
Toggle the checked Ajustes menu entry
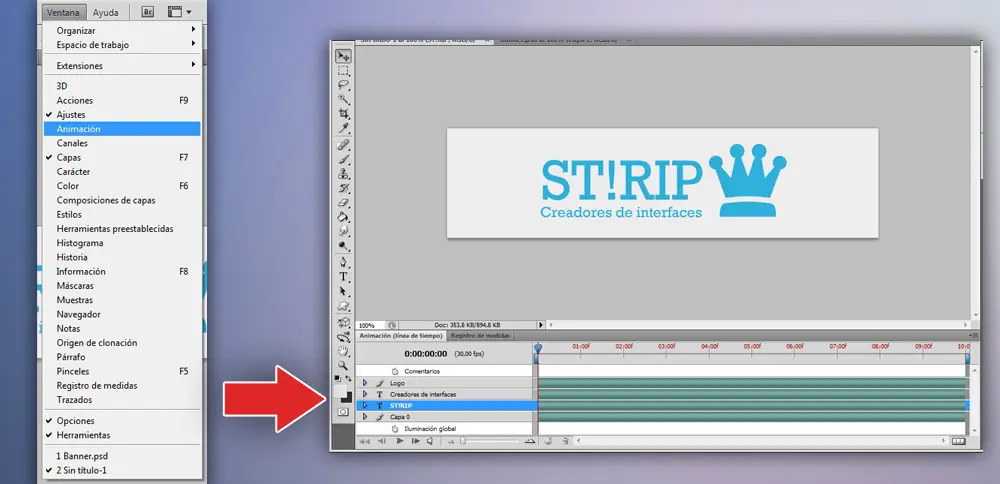(122, 115)
